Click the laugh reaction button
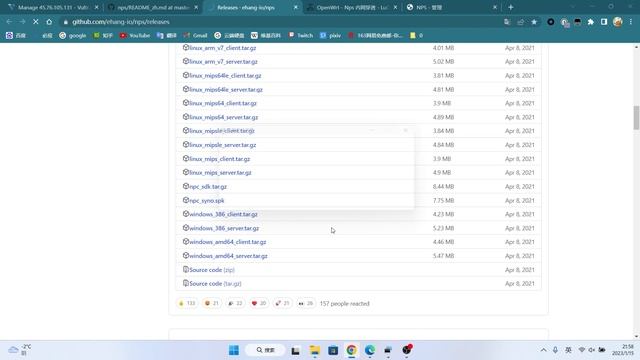 (x=211, y=303)
